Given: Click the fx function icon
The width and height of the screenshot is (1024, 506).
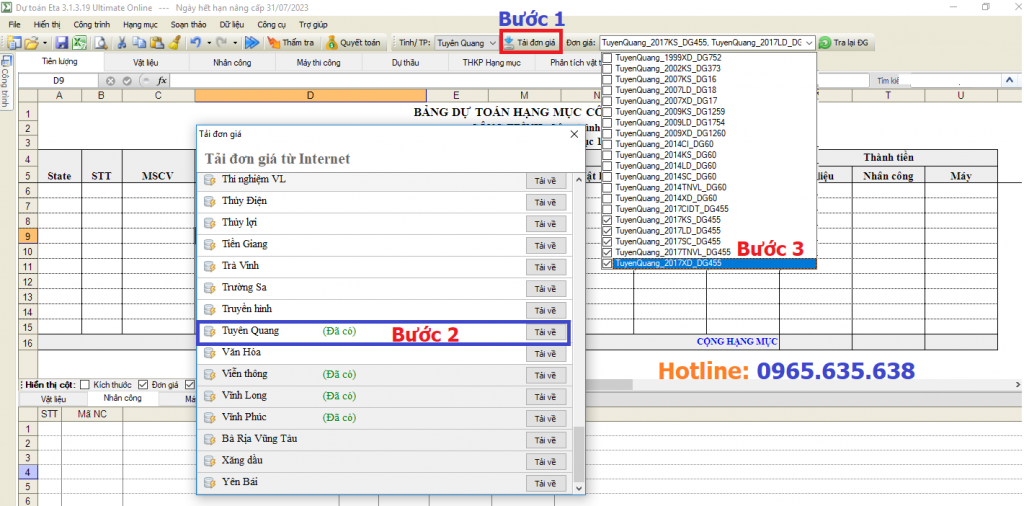Looking at the screenshot, I should click(x=161, y=80).
